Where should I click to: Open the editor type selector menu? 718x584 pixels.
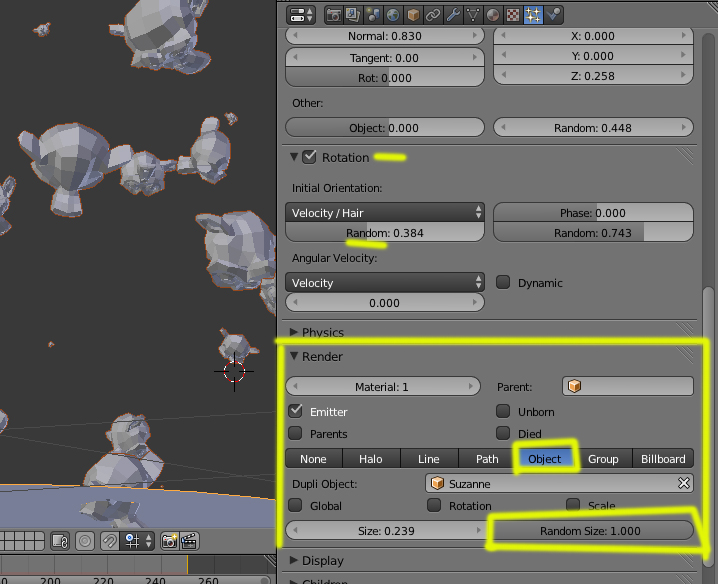click(301, 15)
